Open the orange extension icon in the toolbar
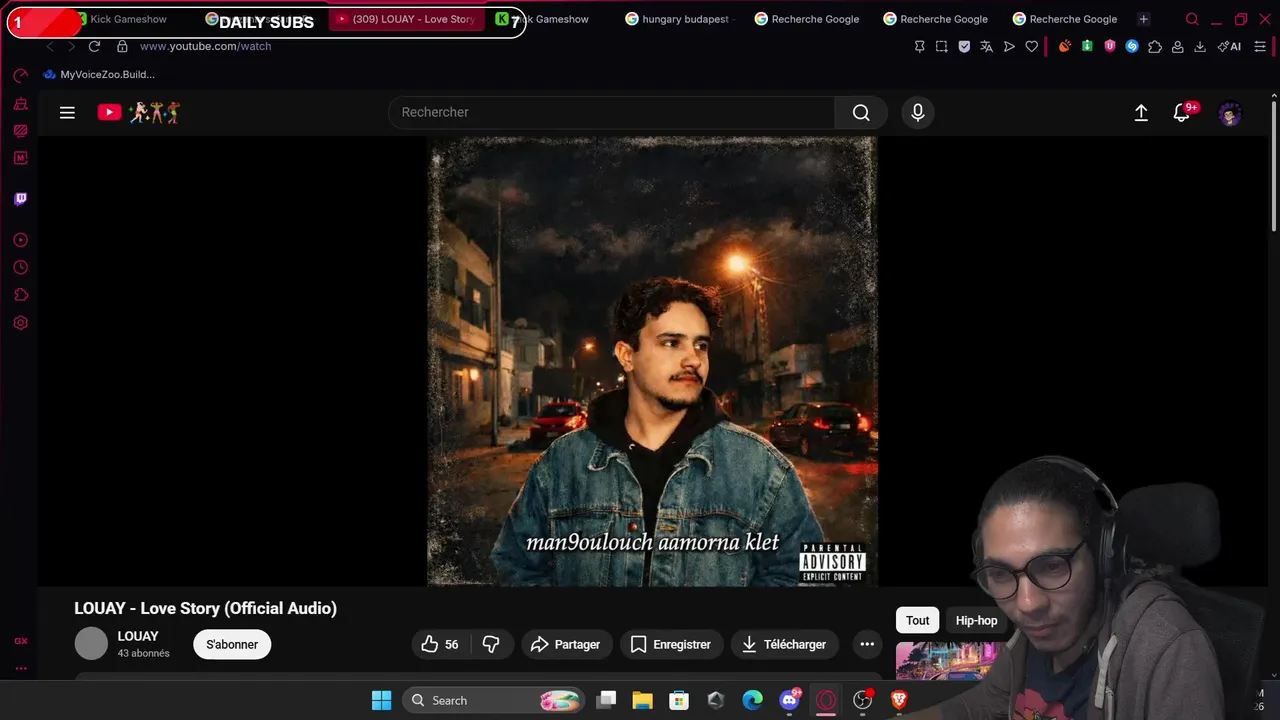The width and height of the screenshot is (1280, 720). point(1065,46)
